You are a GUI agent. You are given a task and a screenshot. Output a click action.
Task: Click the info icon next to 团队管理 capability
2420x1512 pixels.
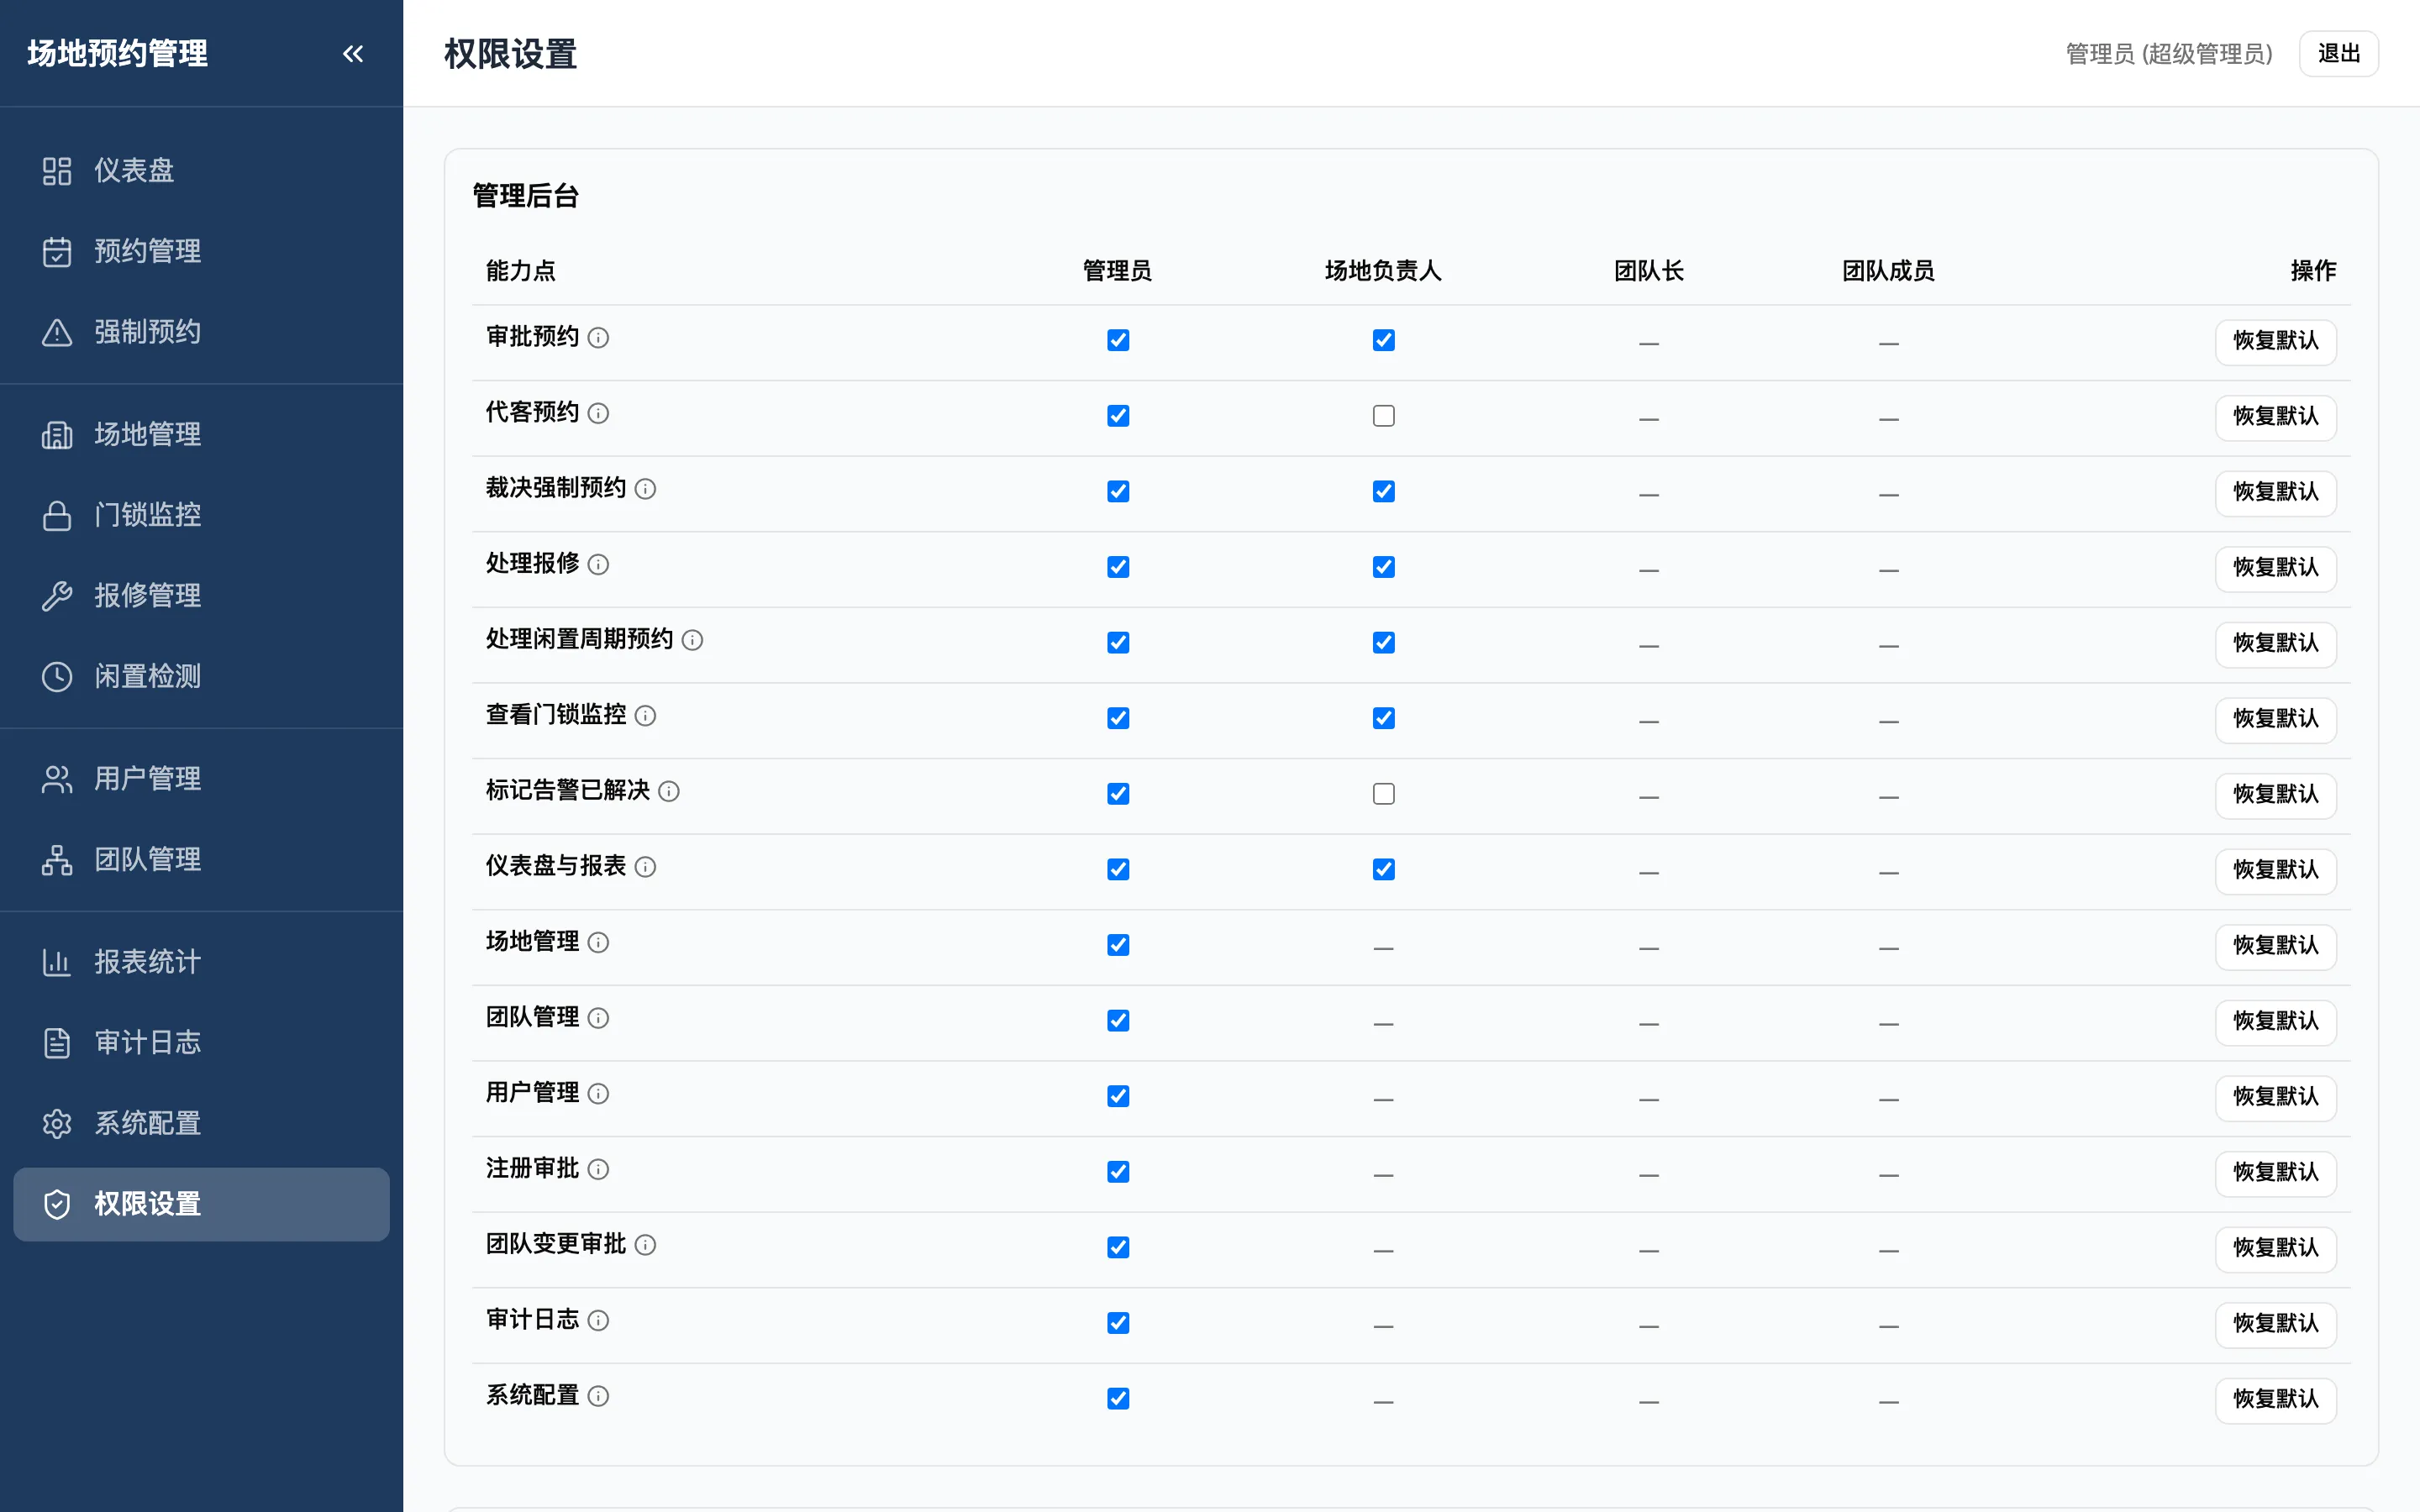pos(598,1018)
